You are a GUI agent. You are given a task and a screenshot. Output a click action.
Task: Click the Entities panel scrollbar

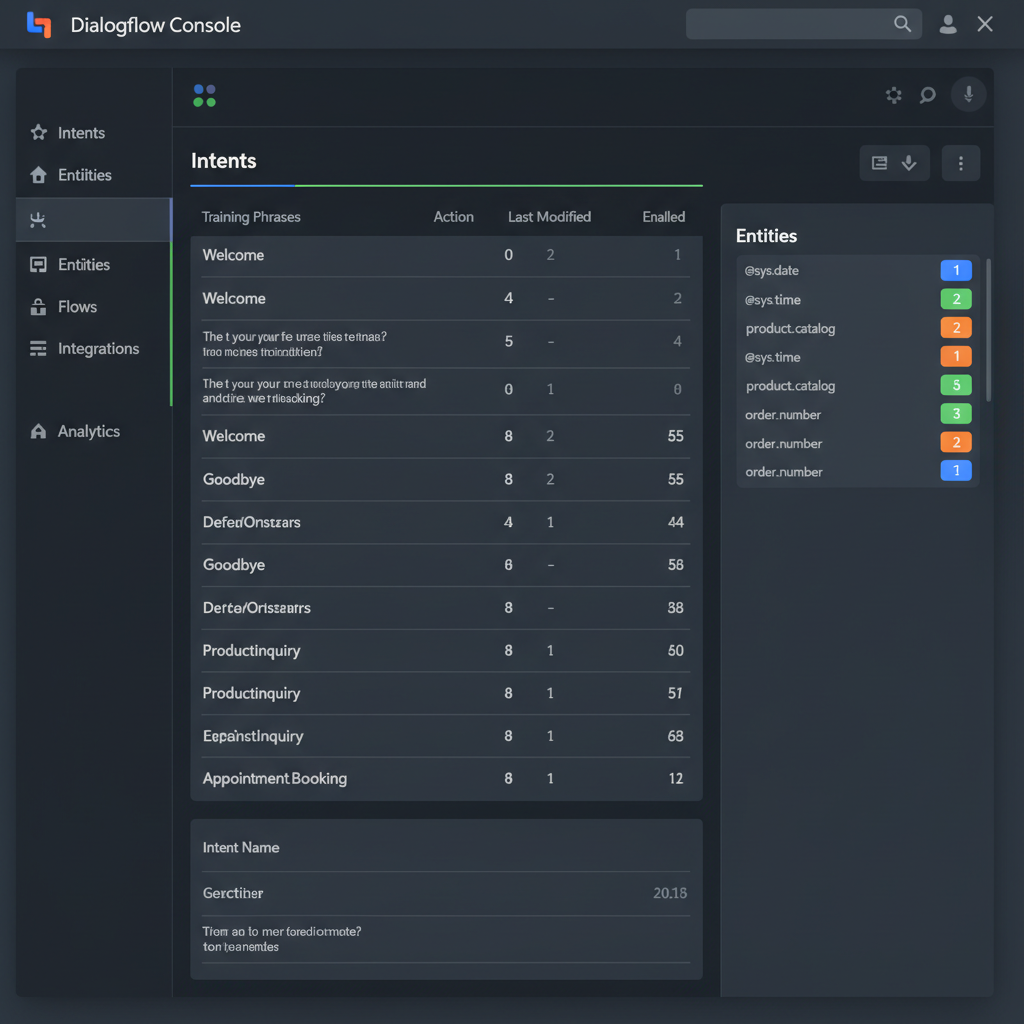click(988, 330)
